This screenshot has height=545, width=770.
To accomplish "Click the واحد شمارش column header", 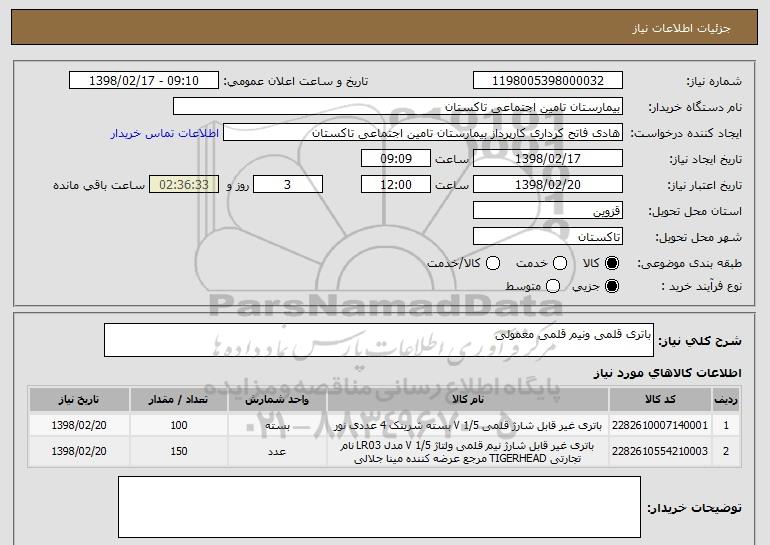I will [277, 400].
